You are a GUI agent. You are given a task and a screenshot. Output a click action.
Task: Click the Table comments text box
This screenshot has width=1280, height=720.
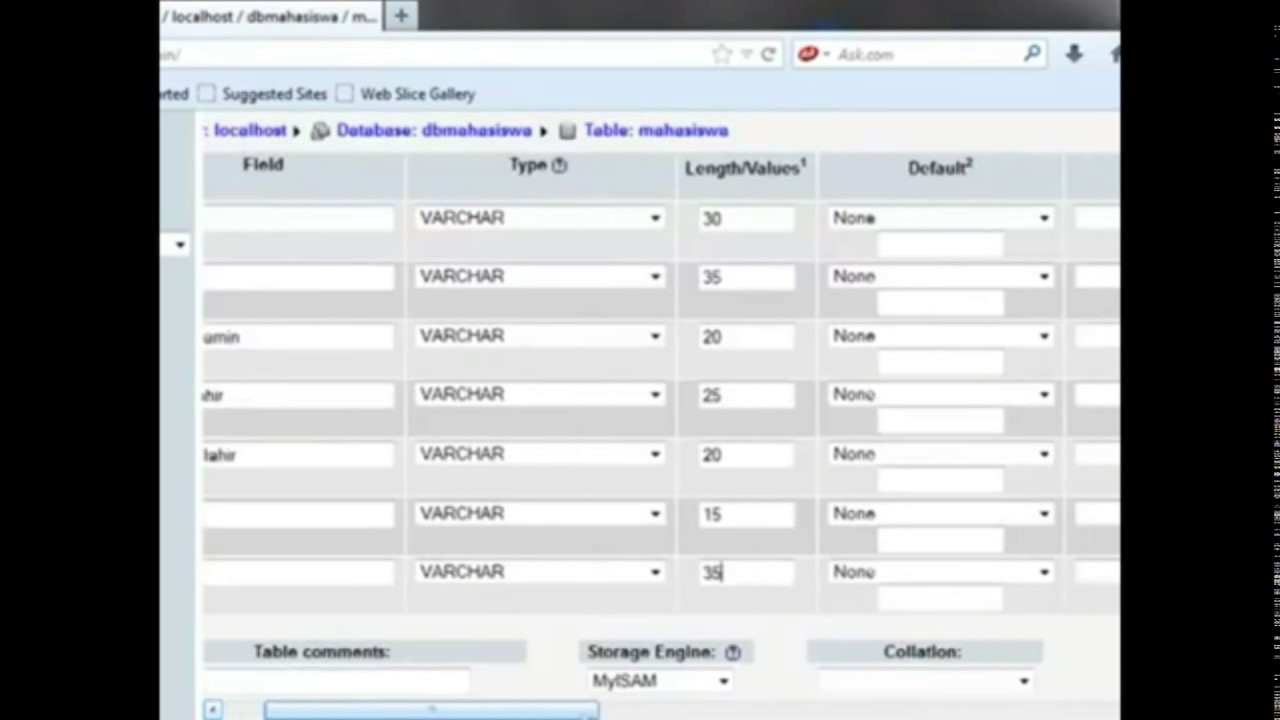336,682
